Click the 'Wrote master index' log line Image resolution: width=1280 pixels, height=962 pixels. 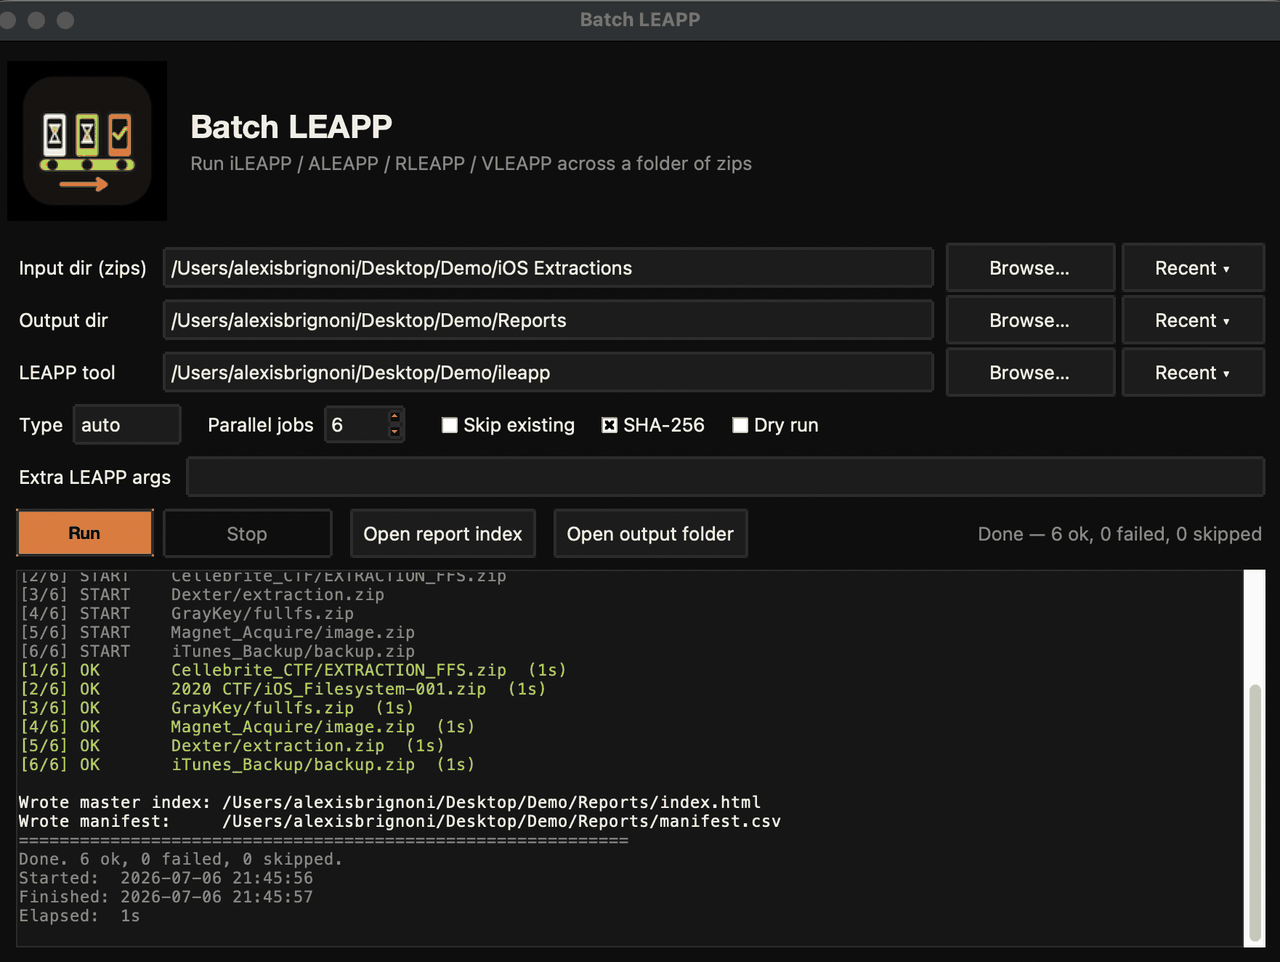coord(390,802)
